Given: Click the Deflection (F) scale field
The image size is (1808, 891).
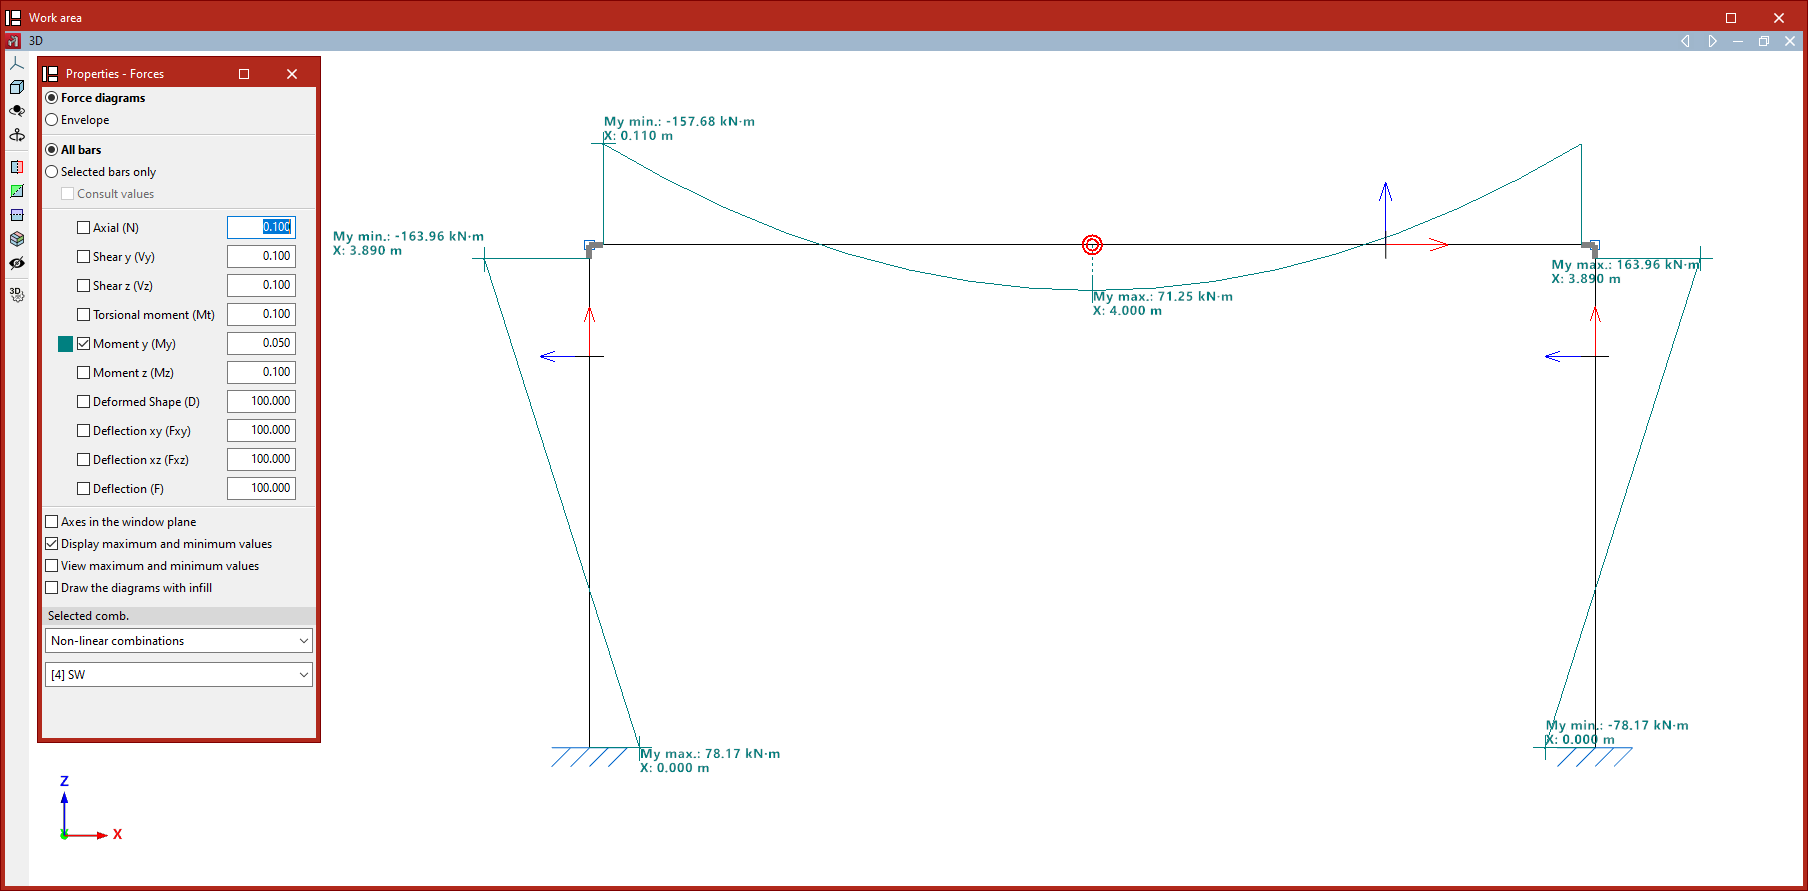Looking at the screenshot, I should pos(261,488).
